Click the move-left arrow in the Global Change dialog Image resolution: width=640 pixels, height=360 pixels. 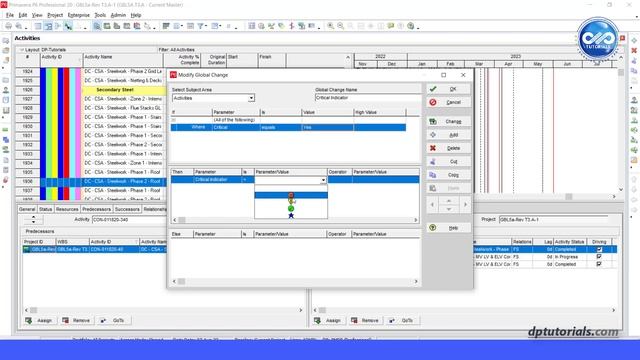433,204
